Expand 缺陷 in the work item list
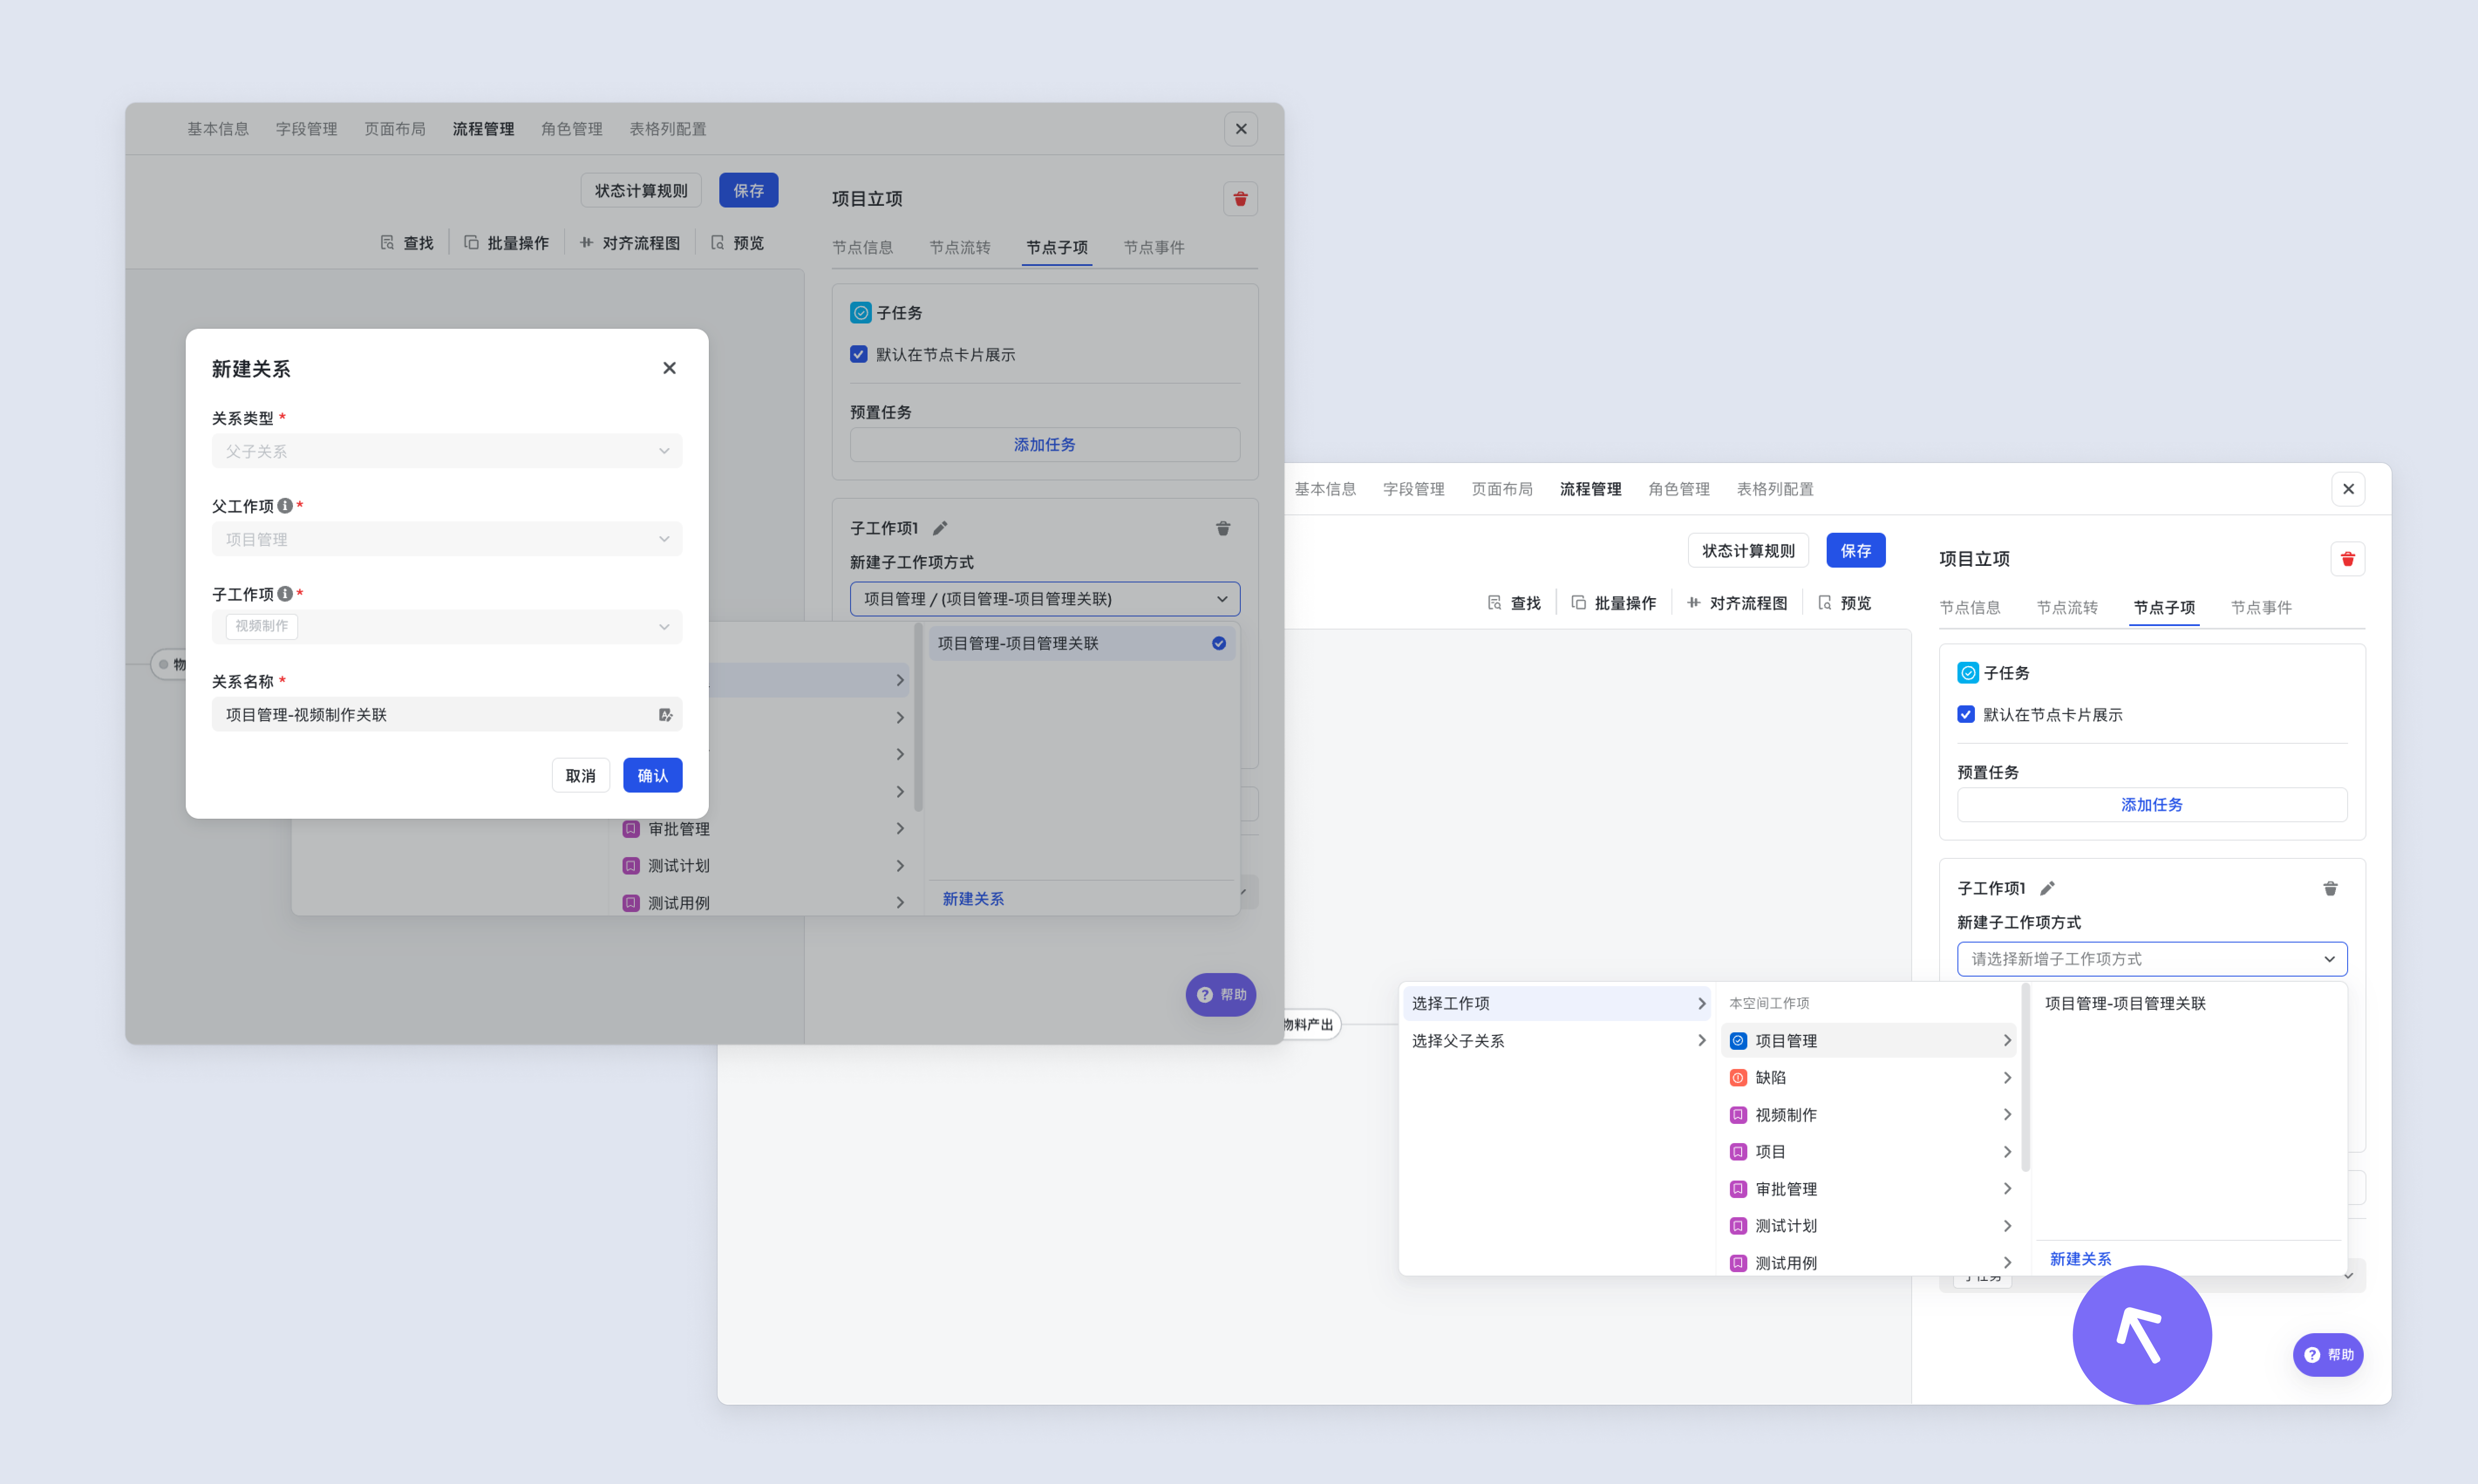Screen dimensions: 2478x1484 coord(1868,1078)
